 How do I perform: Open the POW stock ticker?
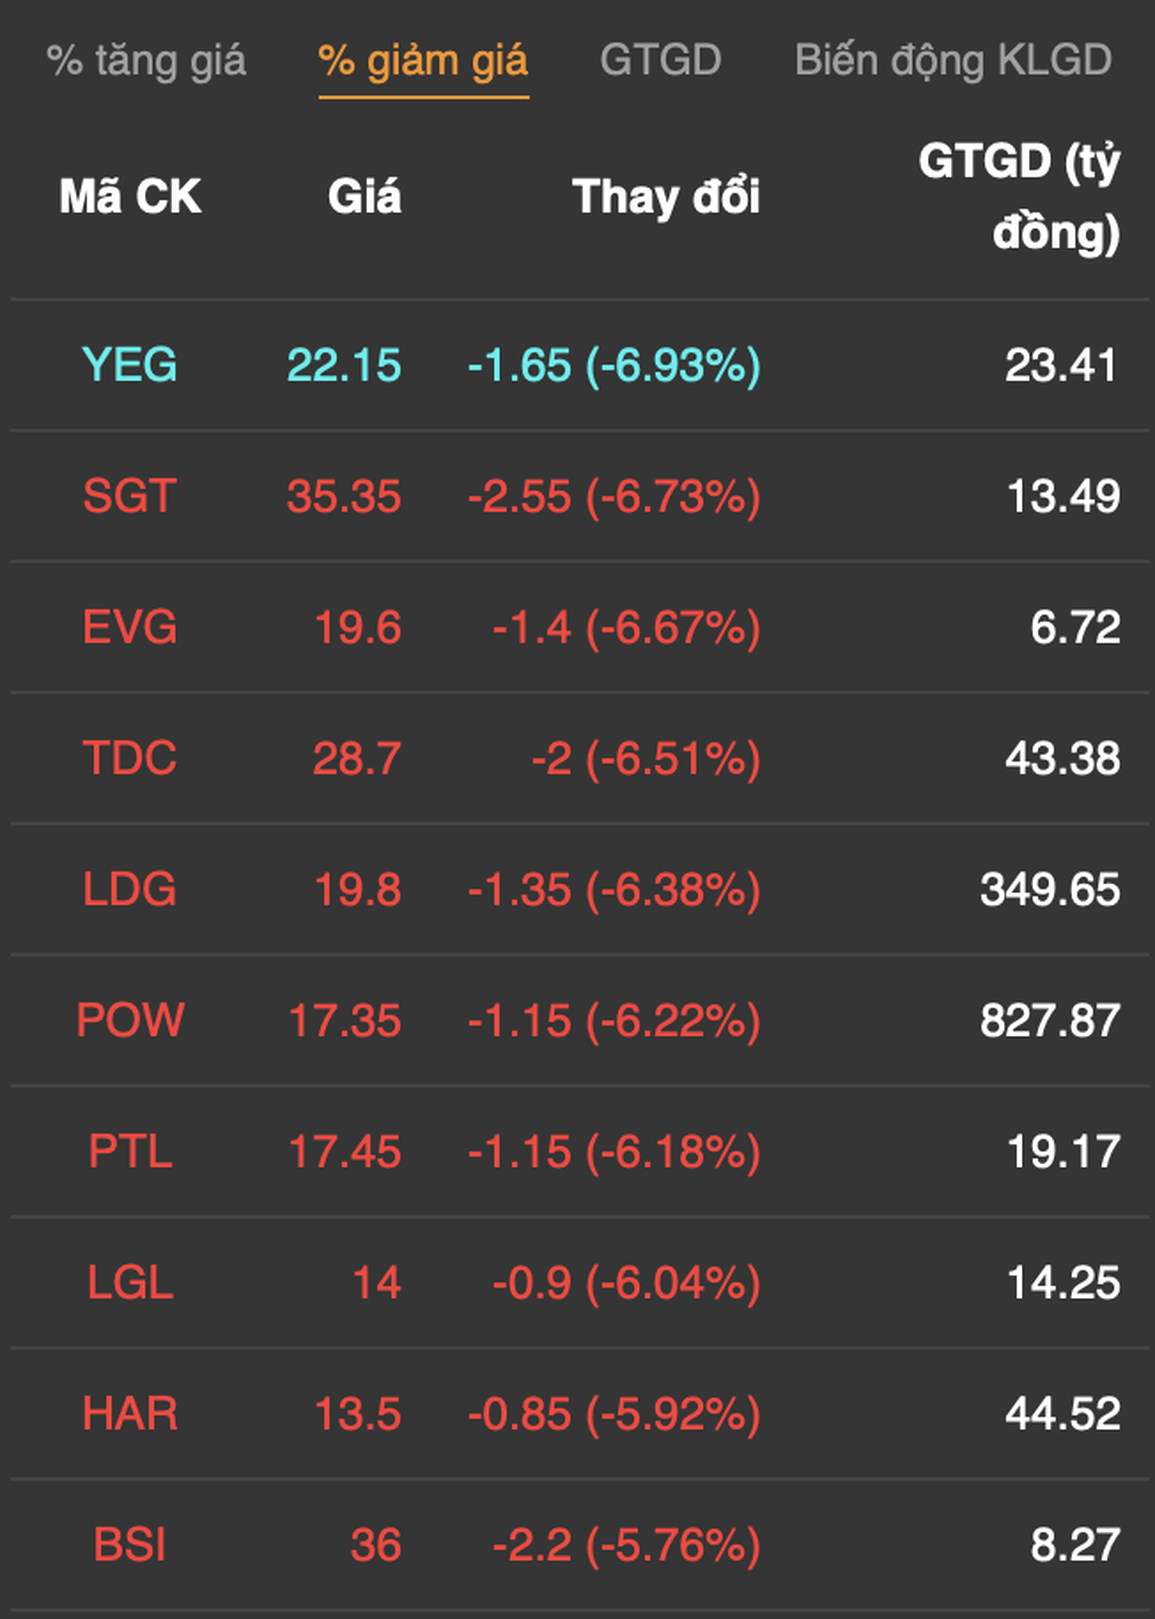tap(130, 1020)
